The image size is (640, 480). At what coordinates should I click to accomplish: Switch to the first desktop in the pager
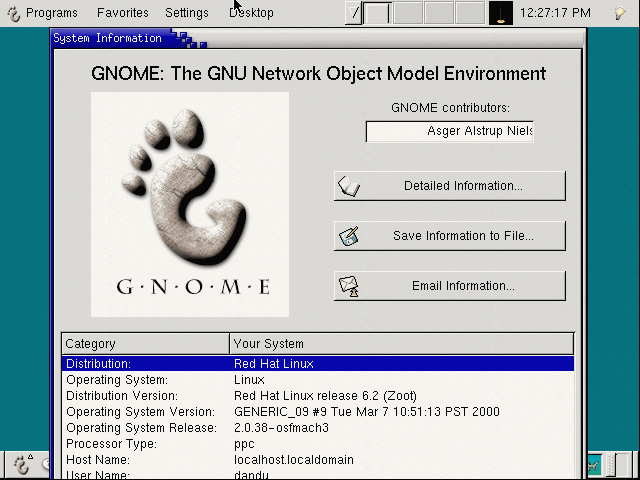tap(378, 13)
